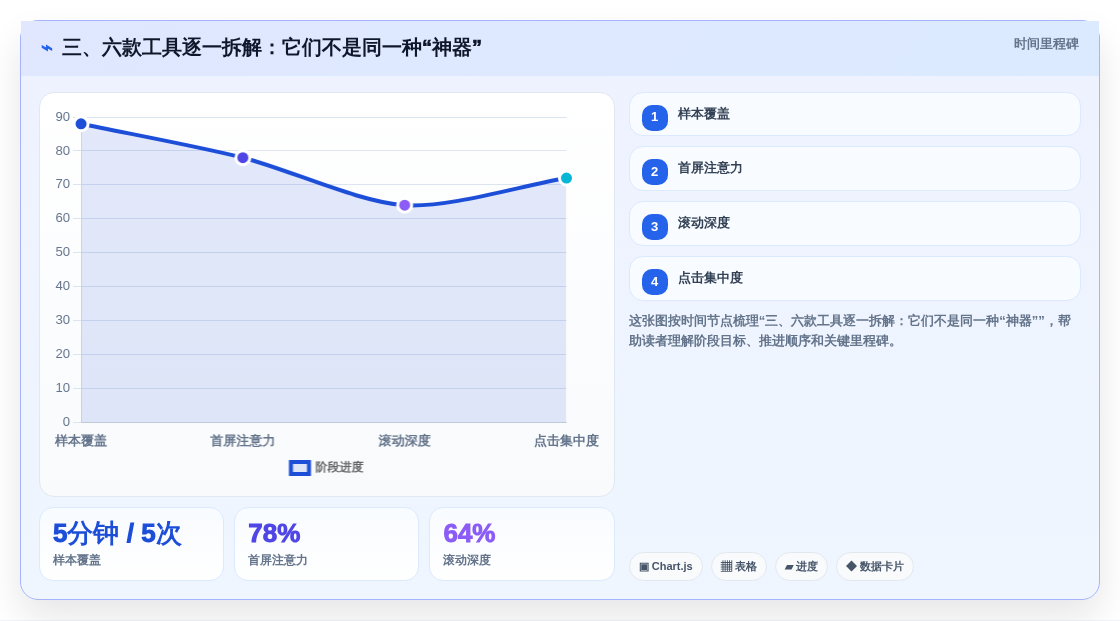Viewport: 1120px width, 621px height.
Task: Click the Chart.js tag chip
Action: tap(666, 567)
